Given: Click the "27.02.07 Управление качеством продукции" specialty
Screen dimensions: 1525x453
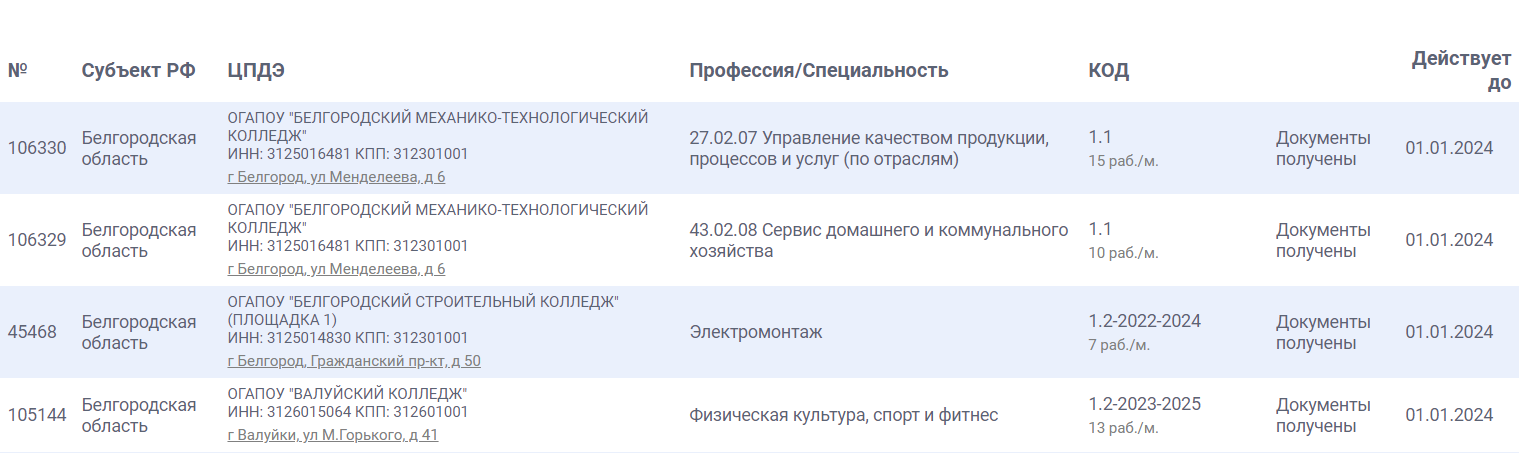Looking at the screenshot, I should click(868, 138).
